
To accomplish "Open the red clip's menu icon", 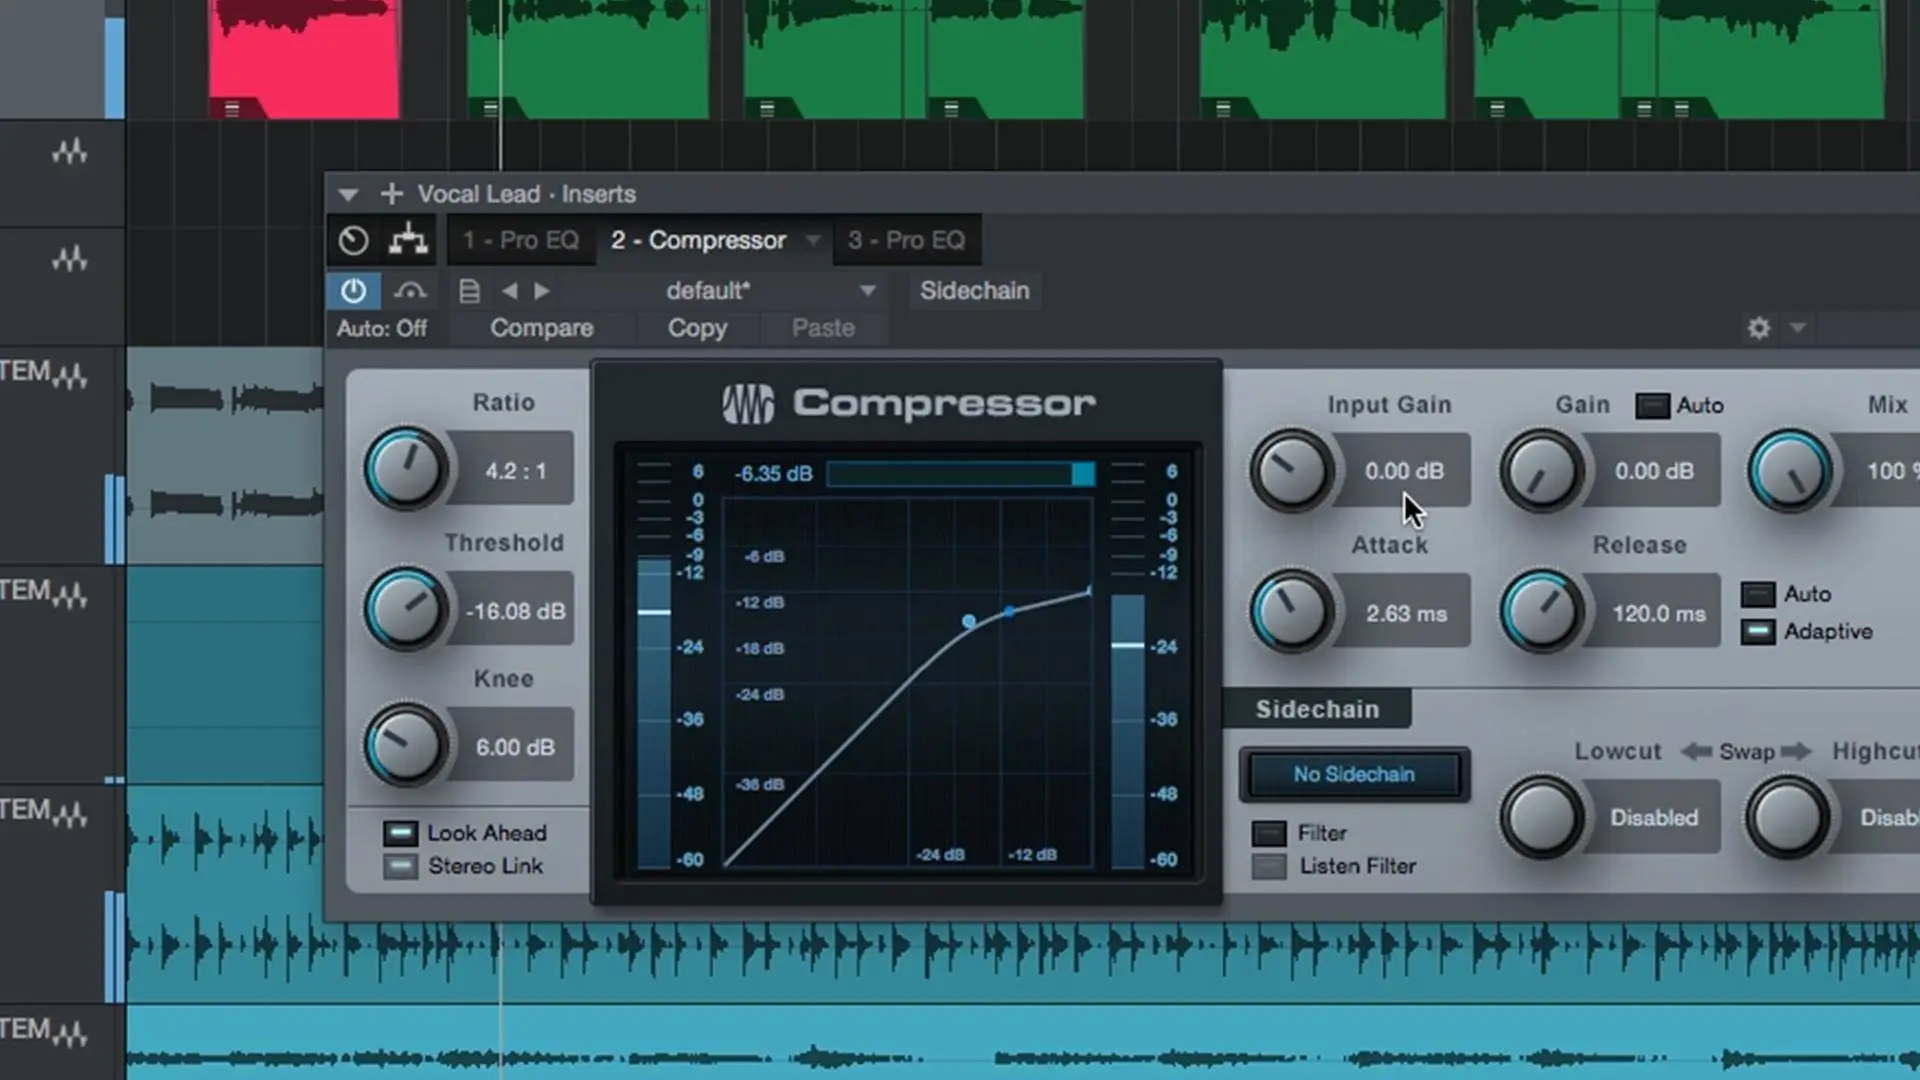I will [232, 109].
